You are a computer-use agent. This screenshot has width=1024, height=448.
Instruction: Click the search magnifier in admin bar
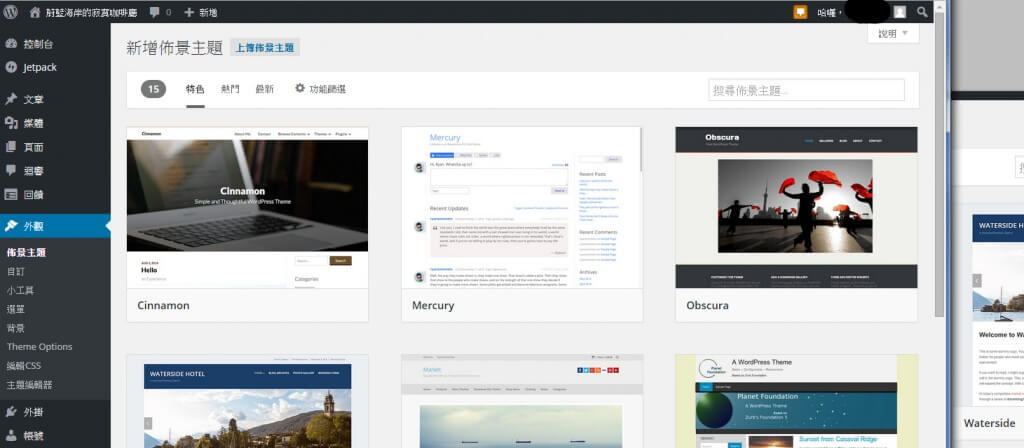coord(922,12)
